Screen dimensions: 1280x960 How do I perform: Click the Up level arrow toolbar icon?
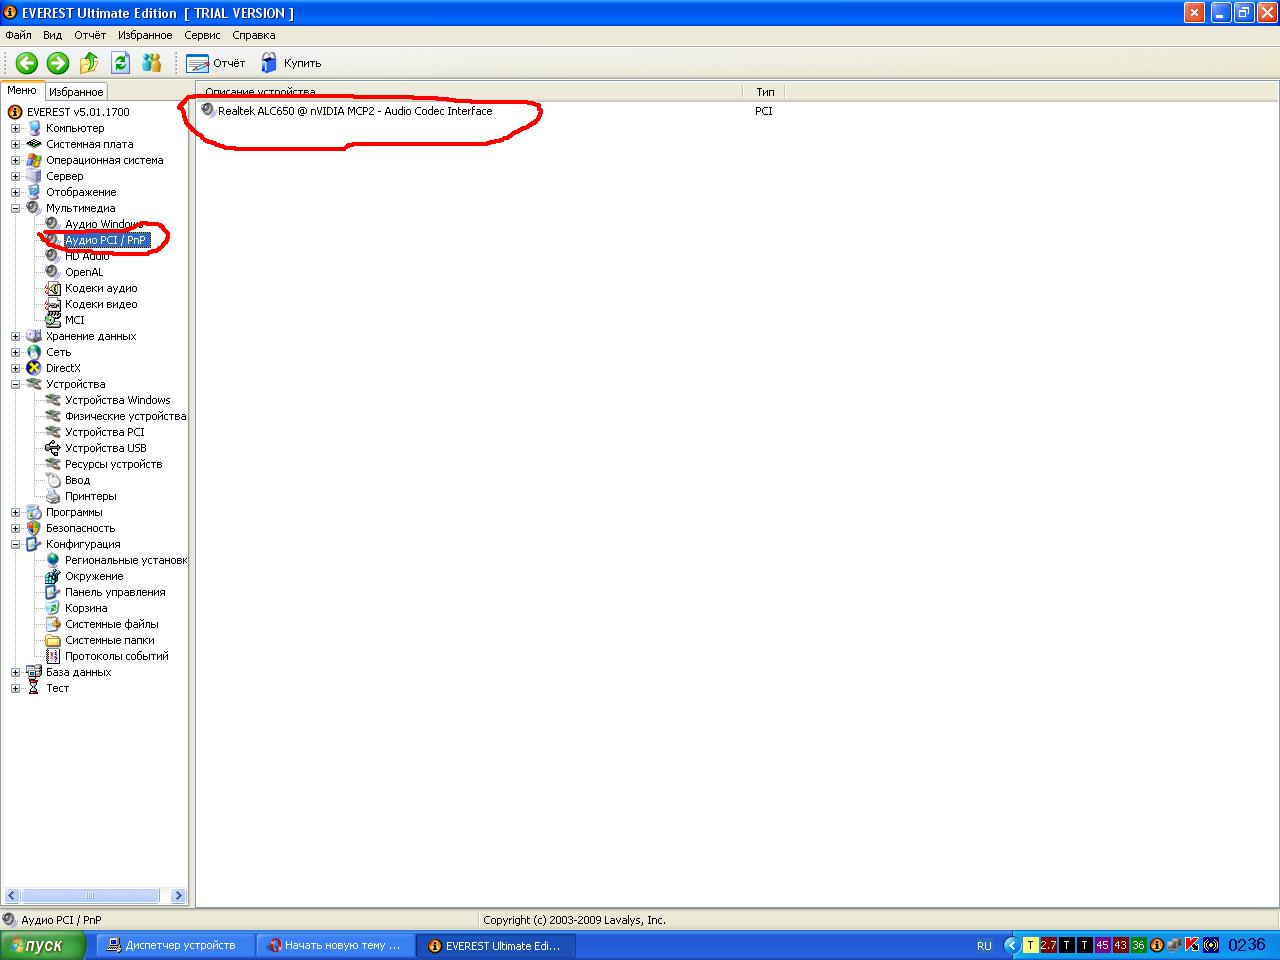tap(89, 63)
